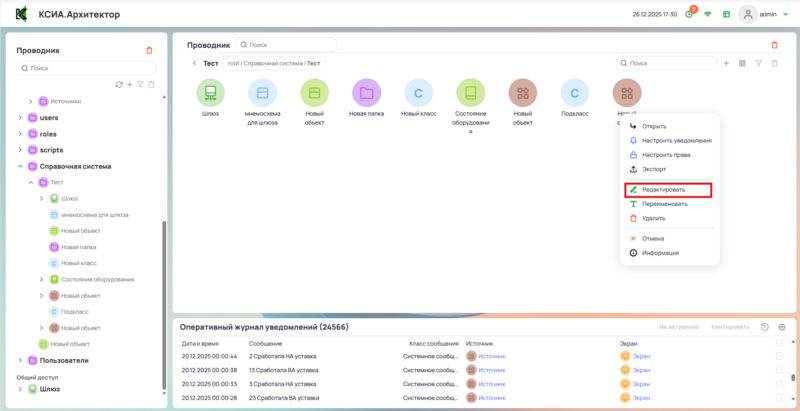Open the Шлюз icon in the main panel
The image size is (800, 411).
coord(210,94)
